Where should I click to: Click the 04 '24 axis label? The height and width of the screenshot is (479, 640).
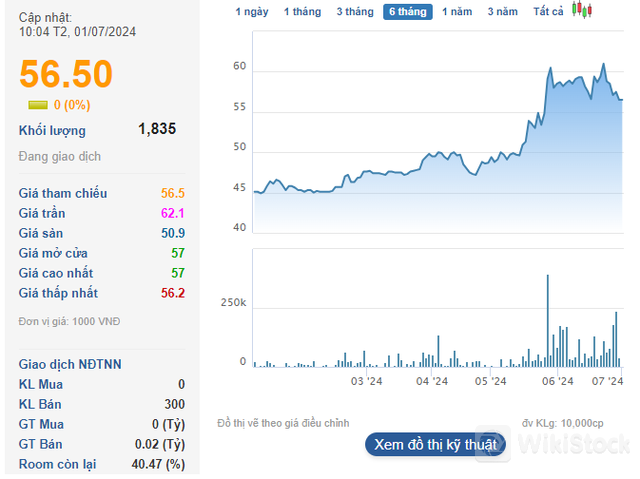(430, 381)
